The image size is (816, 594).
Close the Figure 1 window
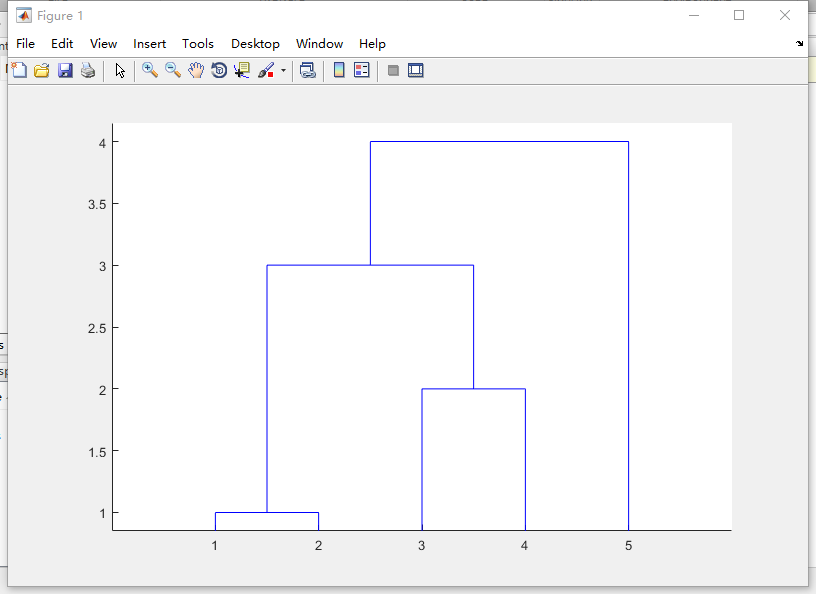[785, 15]
